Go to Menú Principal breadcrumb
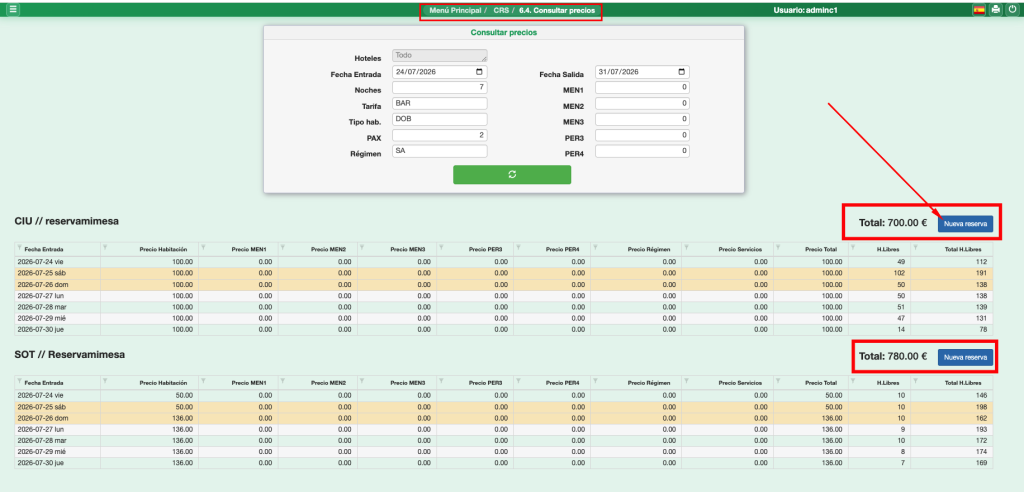Screen dimensions: 1024x492 455,10
